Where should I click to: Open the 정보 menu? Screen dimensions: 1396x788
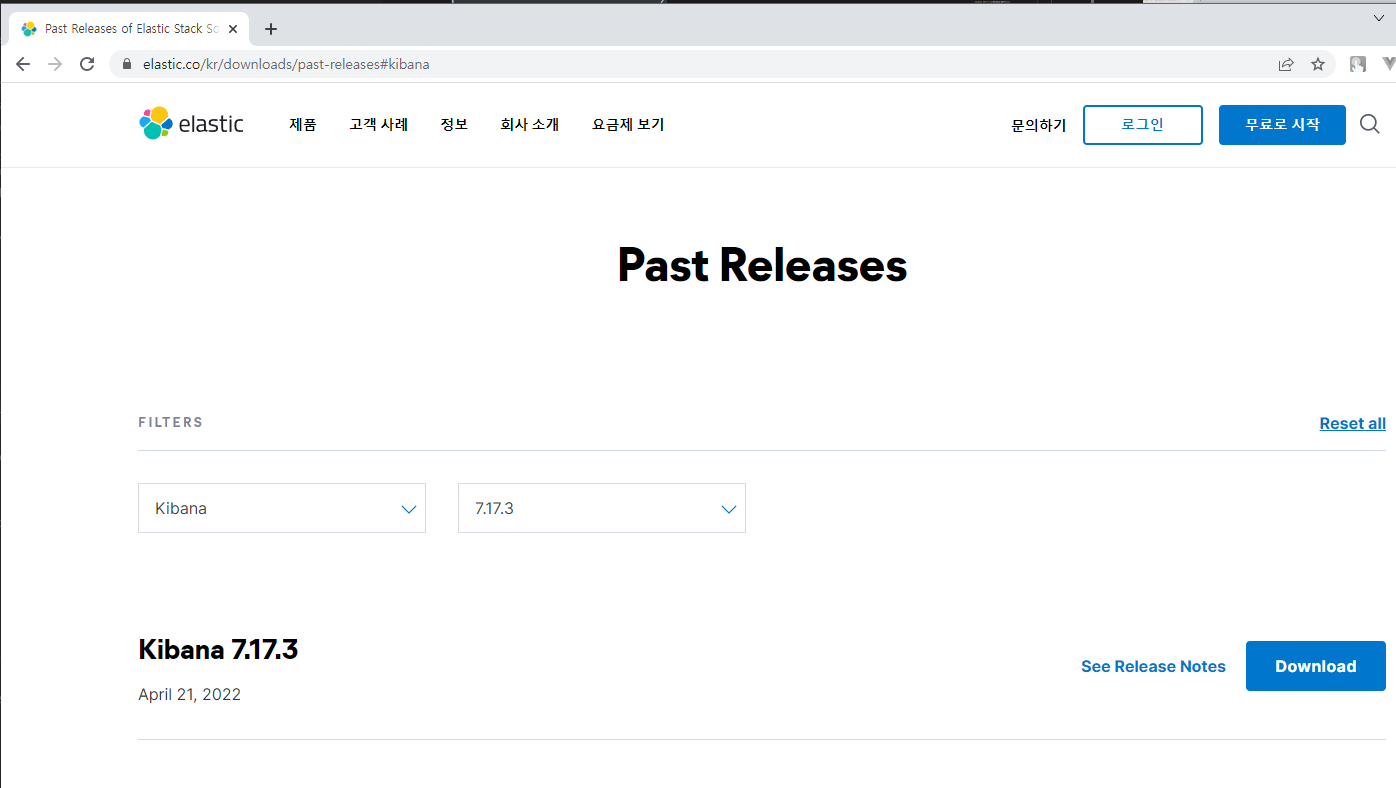point(454,125)
